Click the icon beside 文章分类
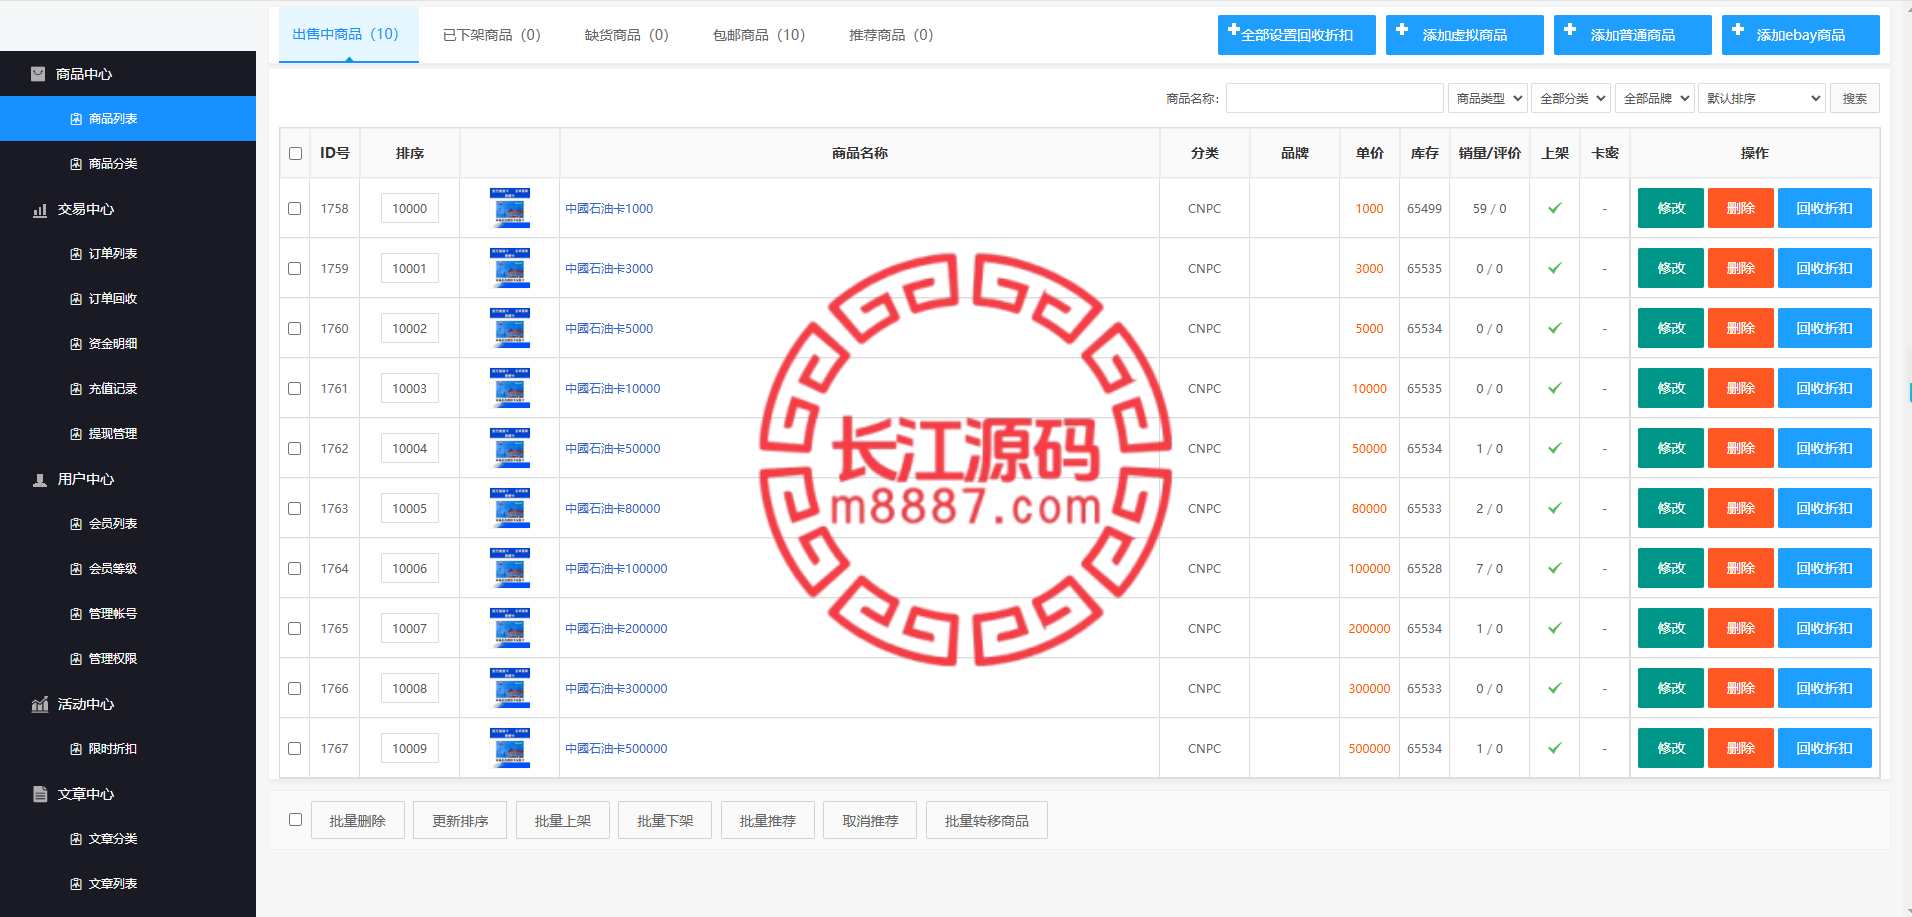Viewport: 1912px width, 917px height. pyautogui.click(x=76, y=839)
